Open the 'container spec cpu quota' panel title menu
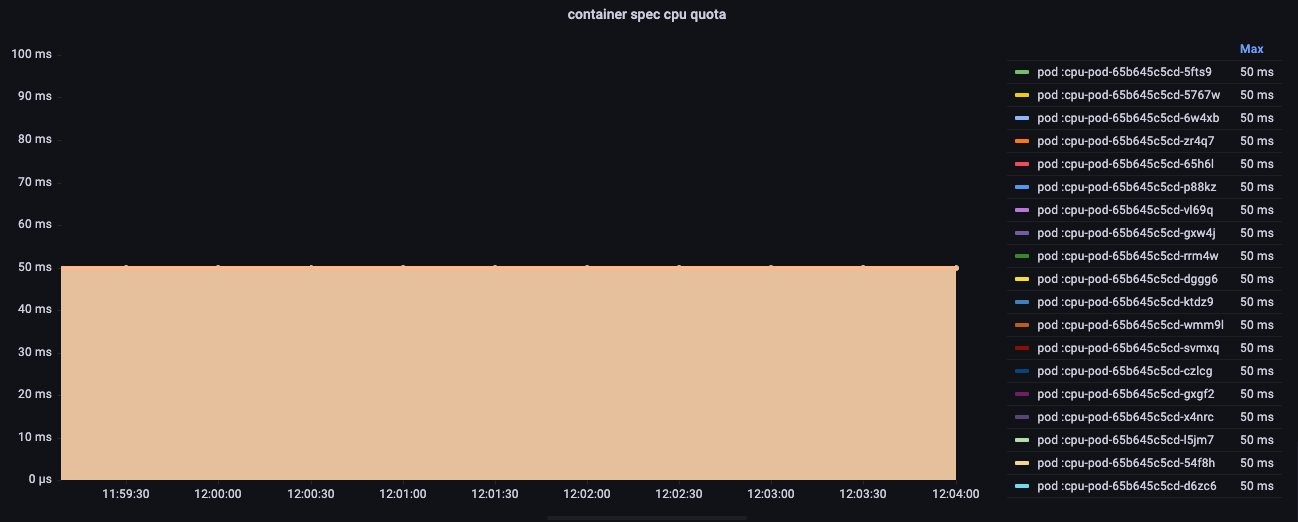 coord(647,14)
